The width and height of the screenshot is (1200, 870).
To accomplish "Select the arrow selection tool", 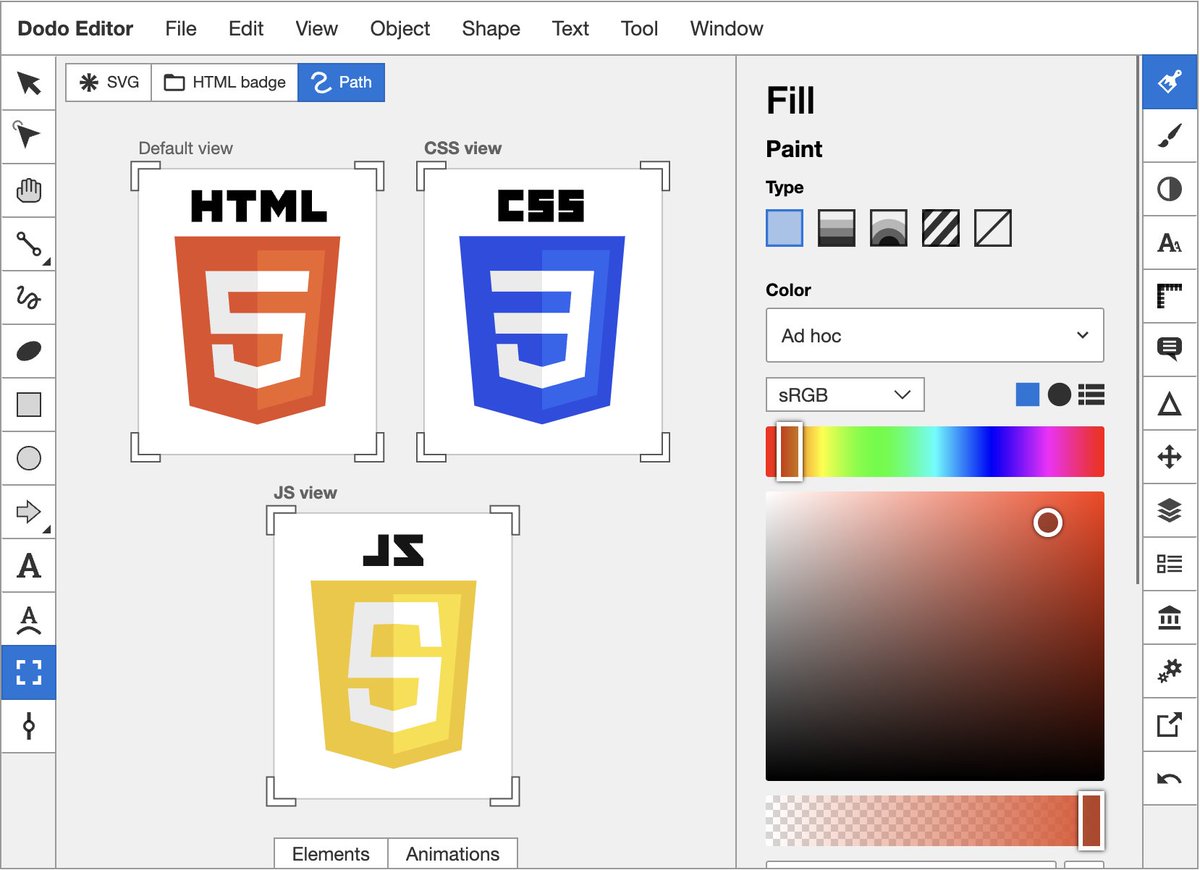I will 29,83.
